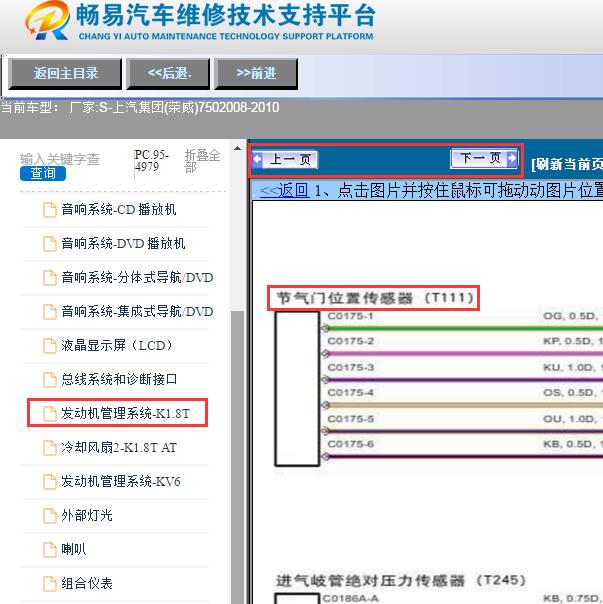Click the C0175-3 pin label
603x604 pixels.
click(x=350, y=367)
